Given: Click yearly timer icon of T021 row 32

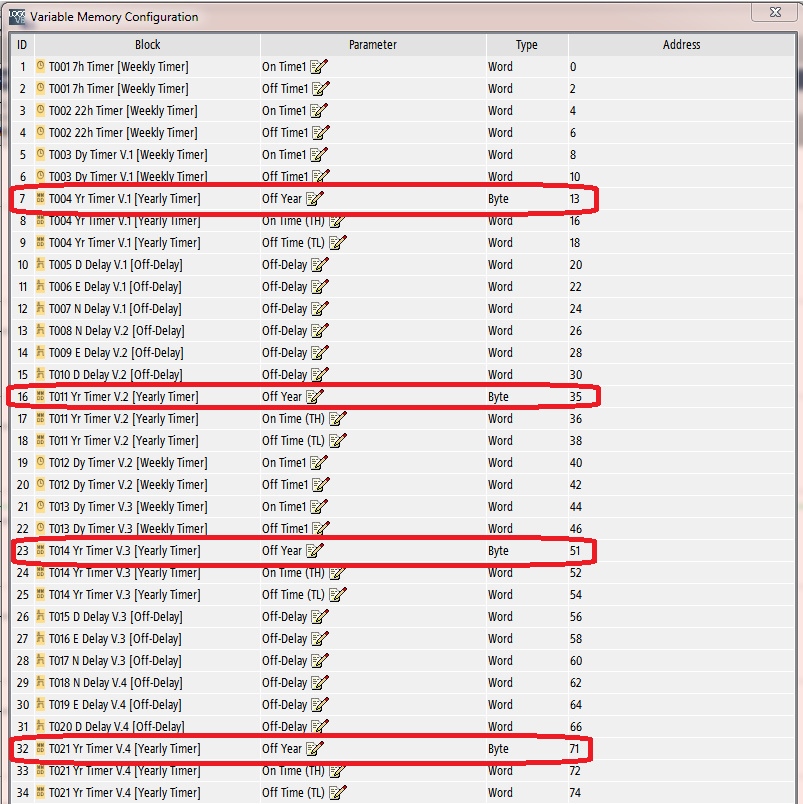Looking at the screenshot, I should [x=41, y=749].
